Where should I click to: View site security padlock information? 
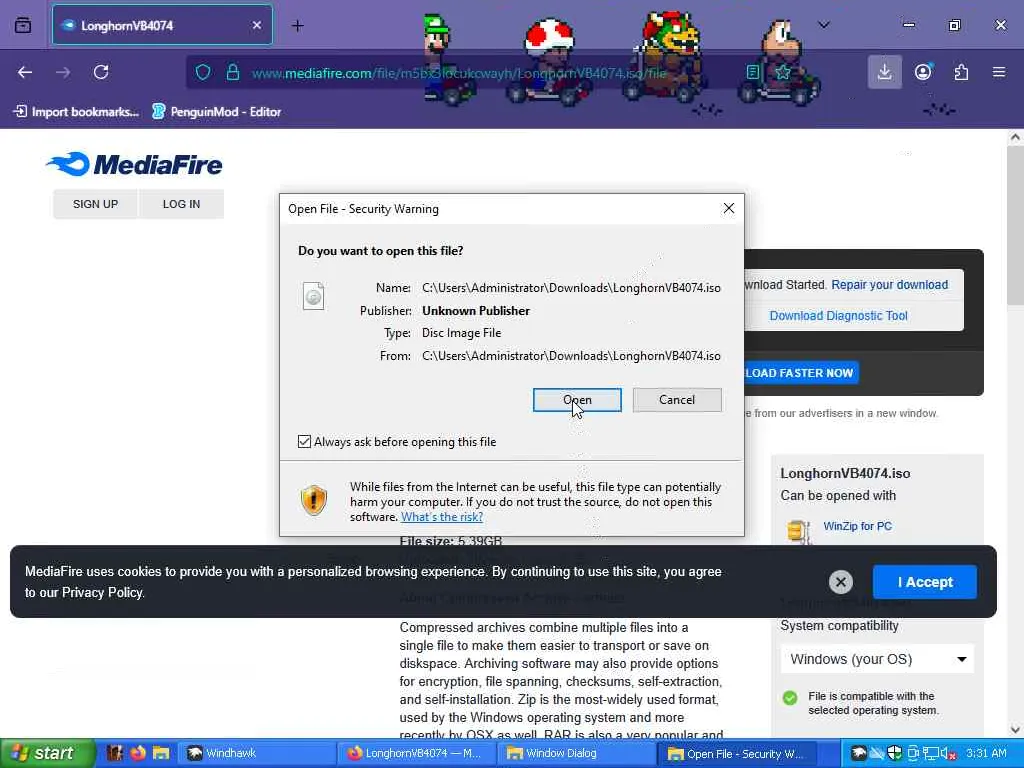tap(232, 72)
